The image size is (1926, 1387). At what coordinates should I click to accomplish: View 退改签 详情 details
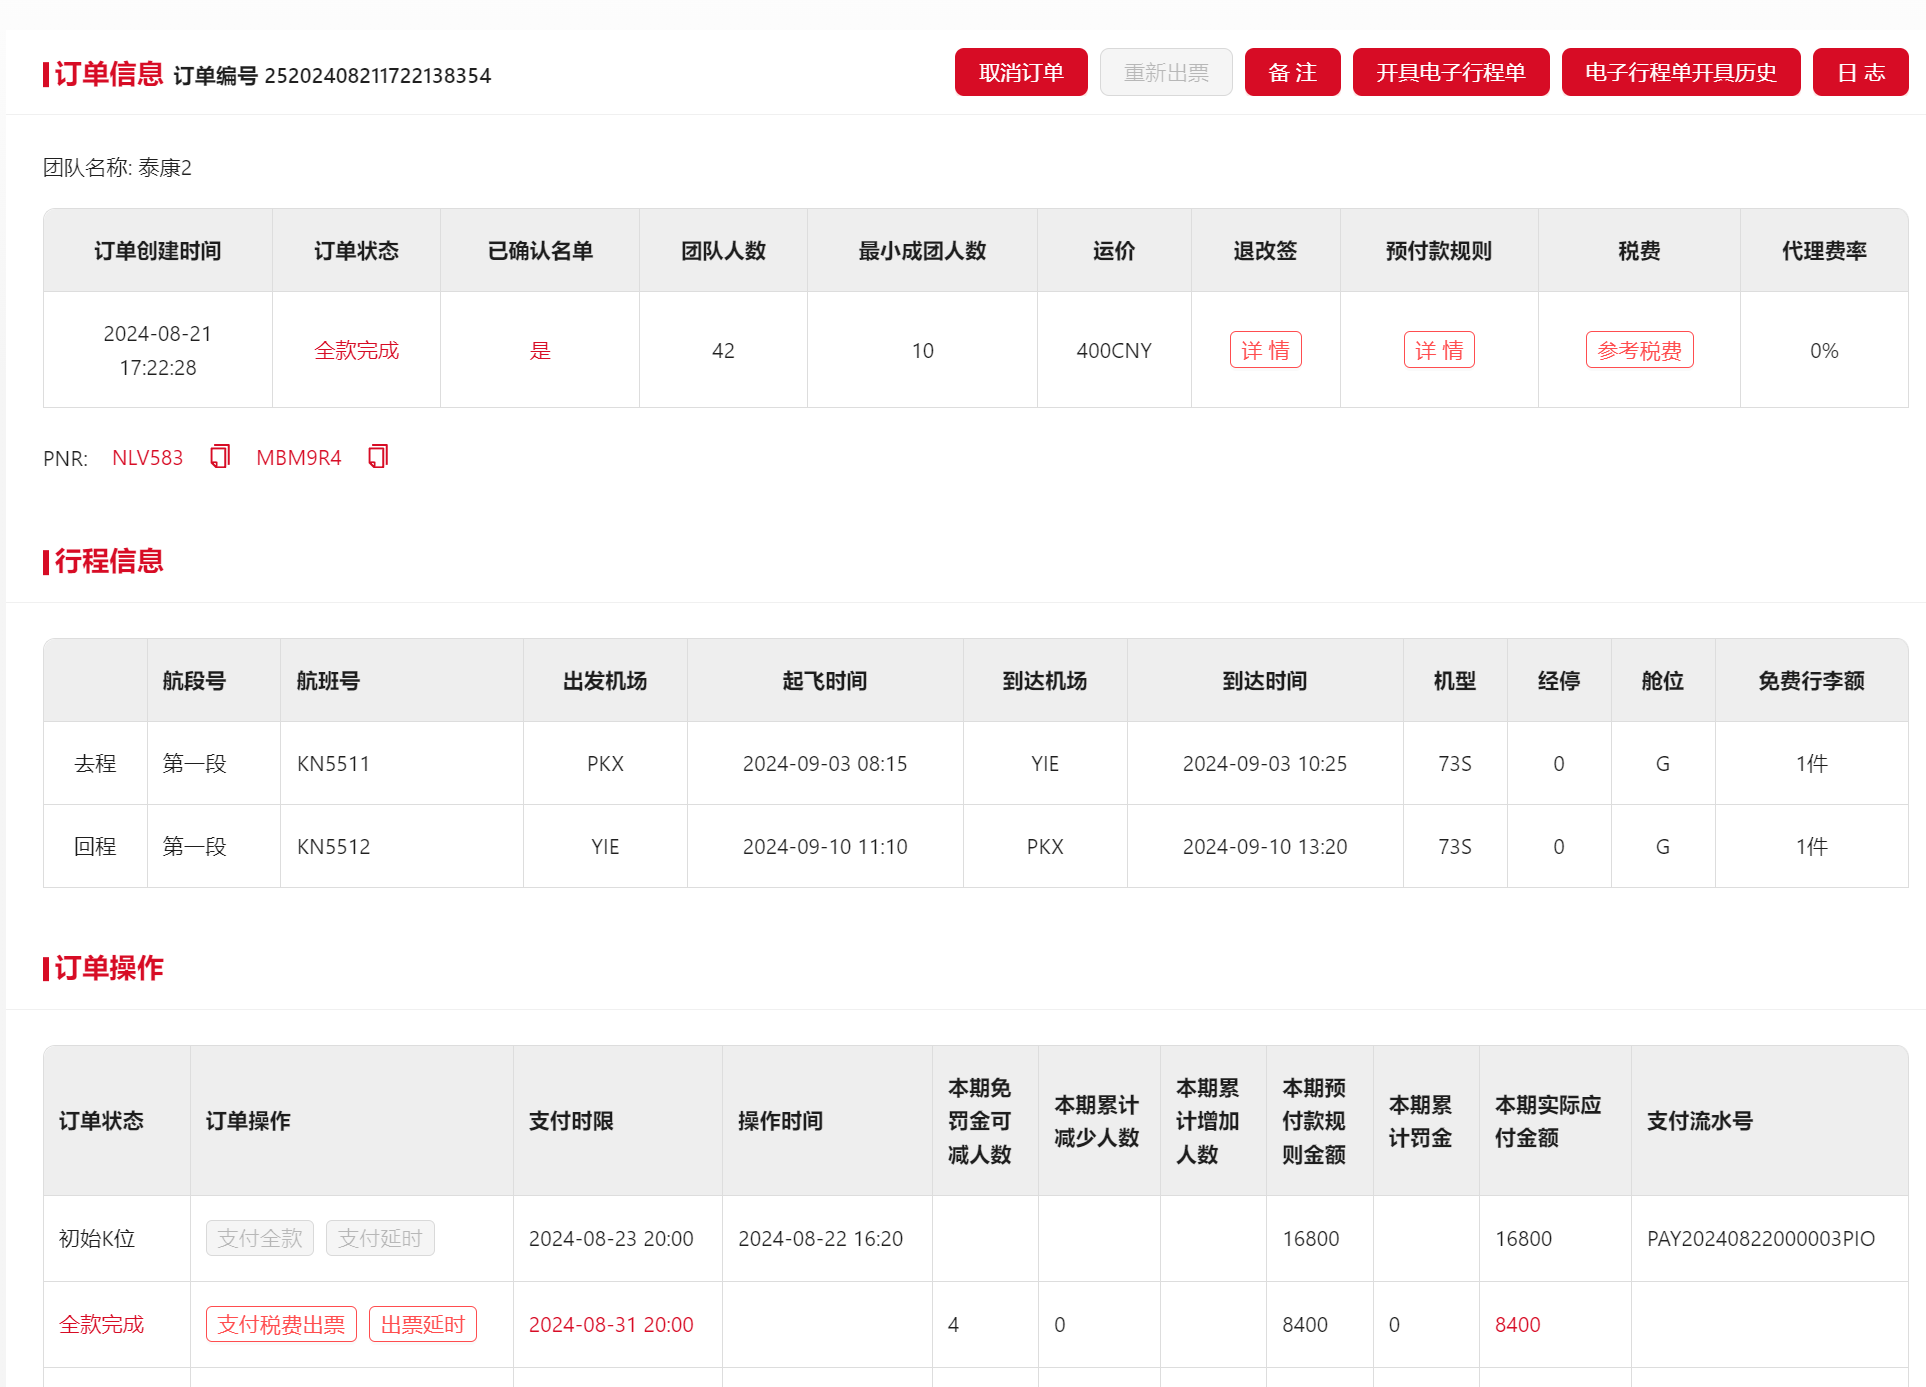coord(1265,350)
